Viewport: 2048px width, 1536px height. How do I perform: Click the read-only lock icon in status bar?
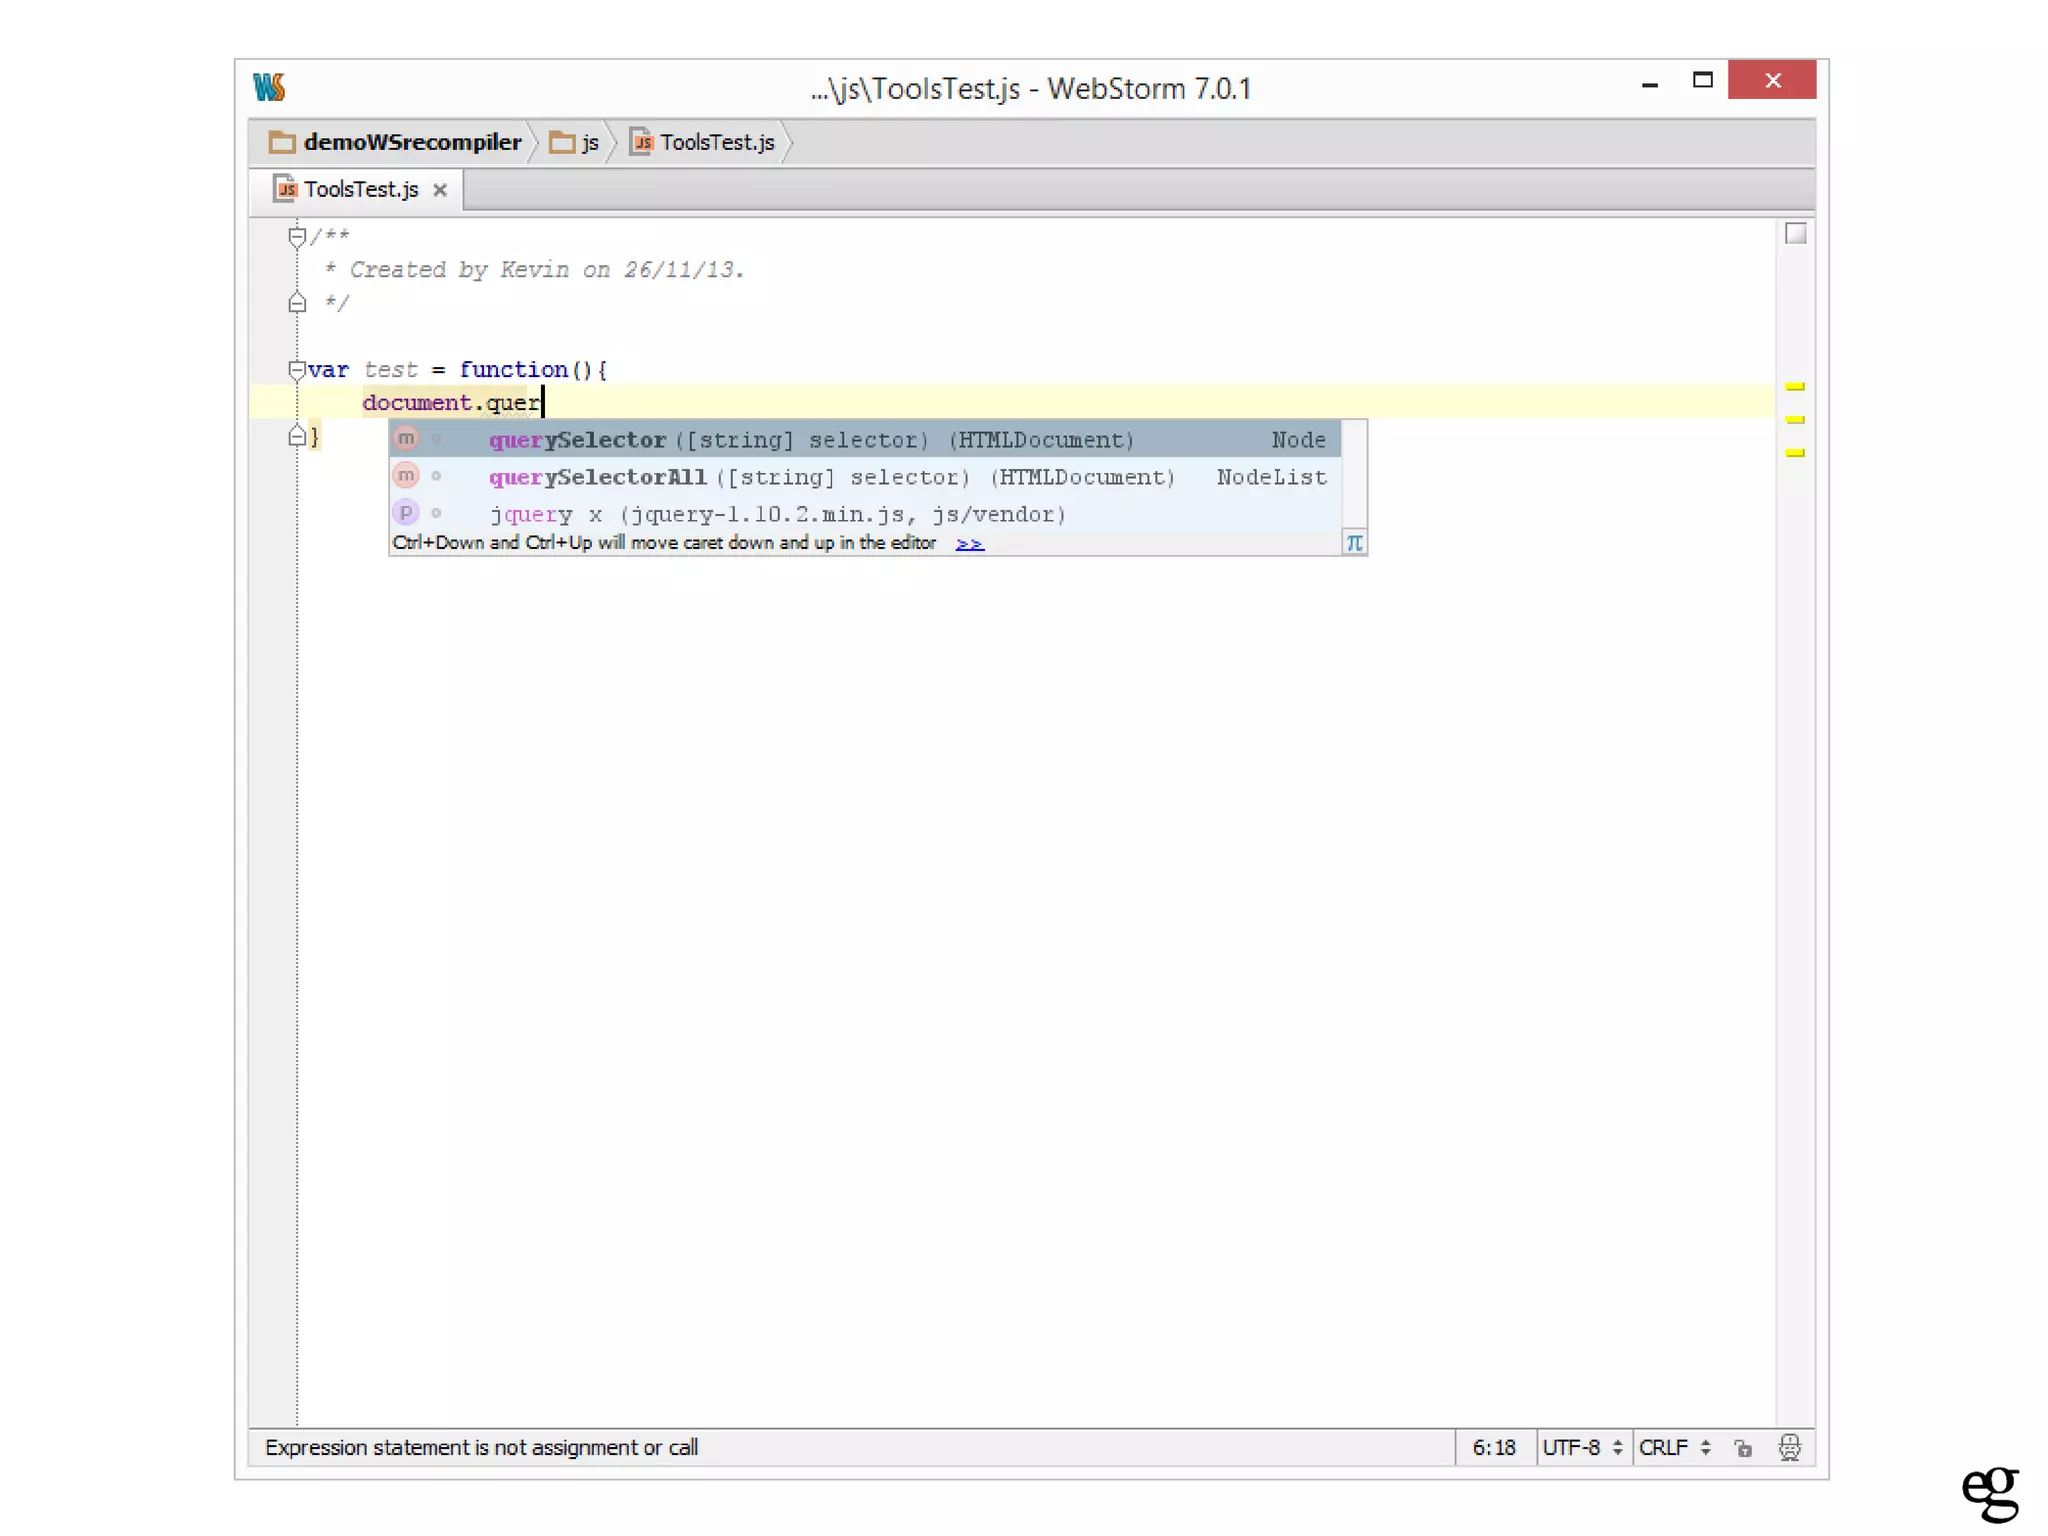coord(1743,1448)
